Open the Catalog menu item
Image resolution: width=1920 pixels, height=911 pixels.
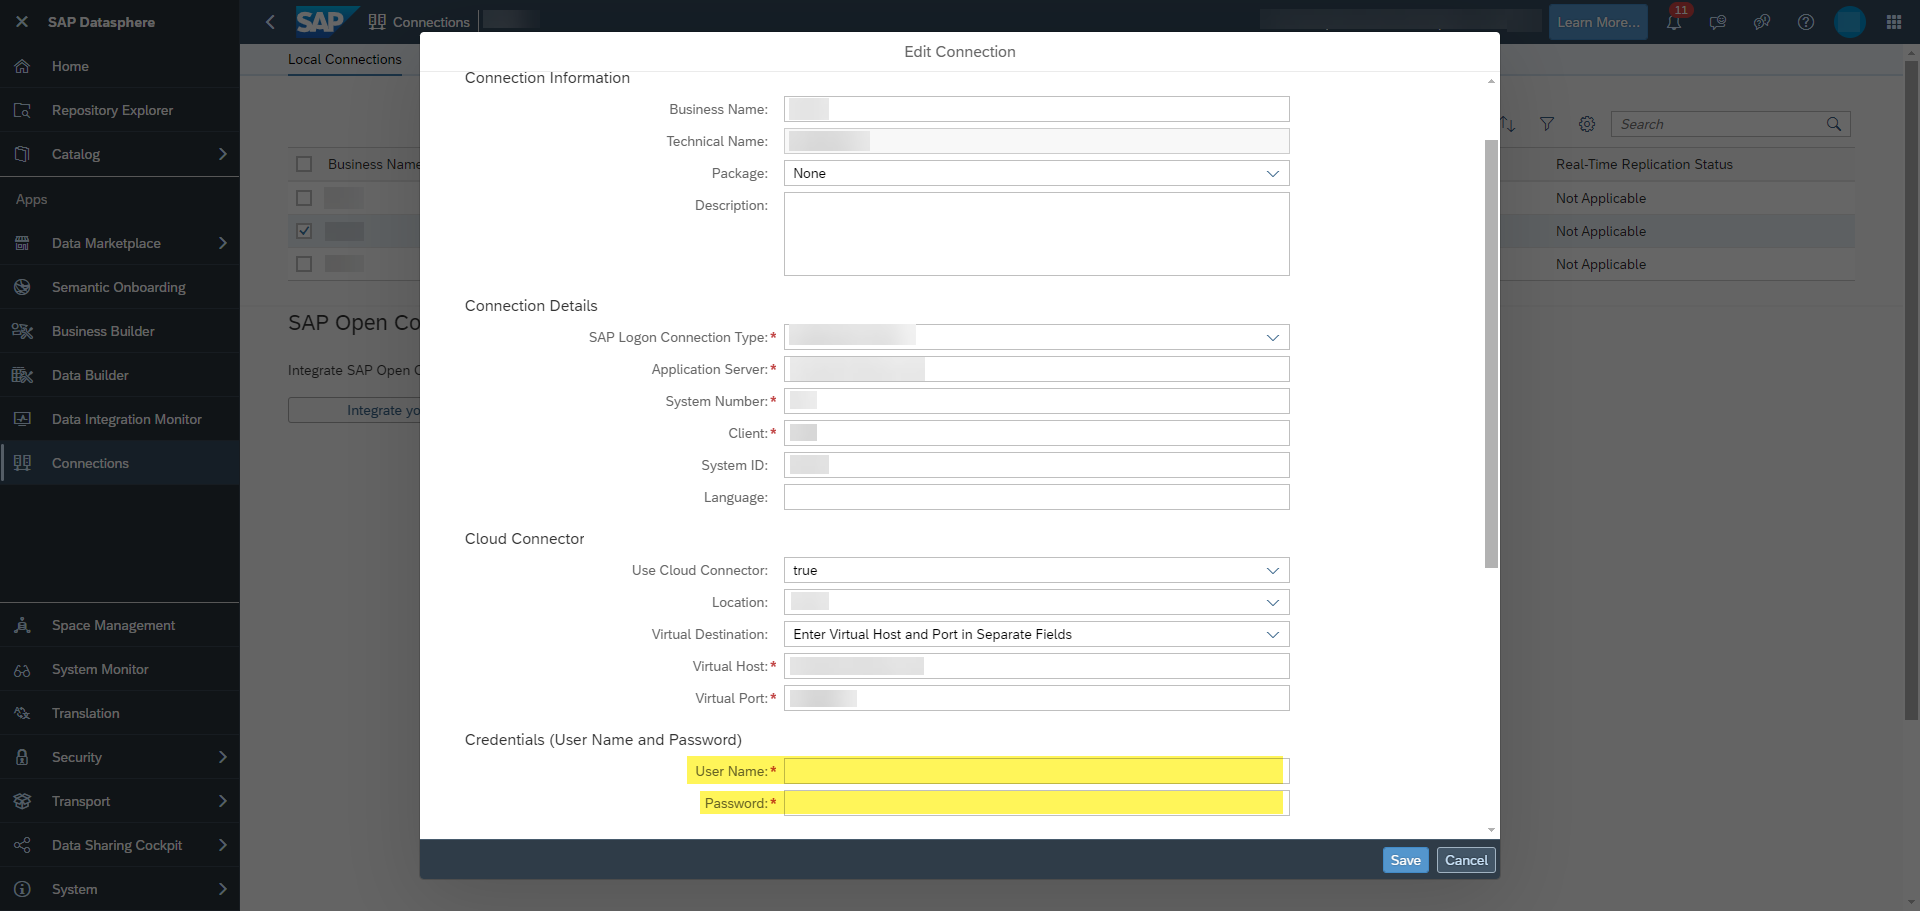120,154
